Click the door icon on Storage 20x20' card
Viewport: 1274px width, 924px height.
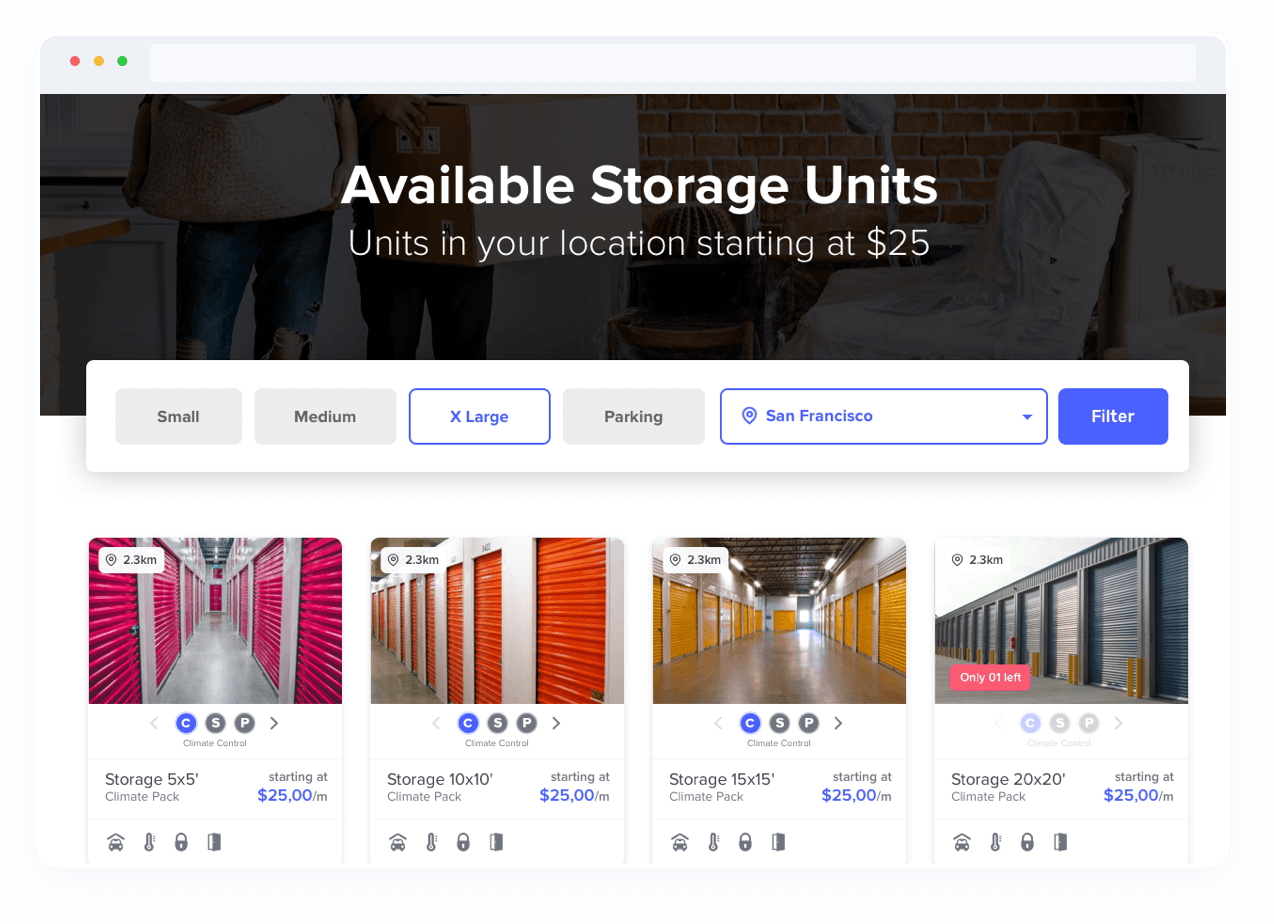pos(1060,842)
